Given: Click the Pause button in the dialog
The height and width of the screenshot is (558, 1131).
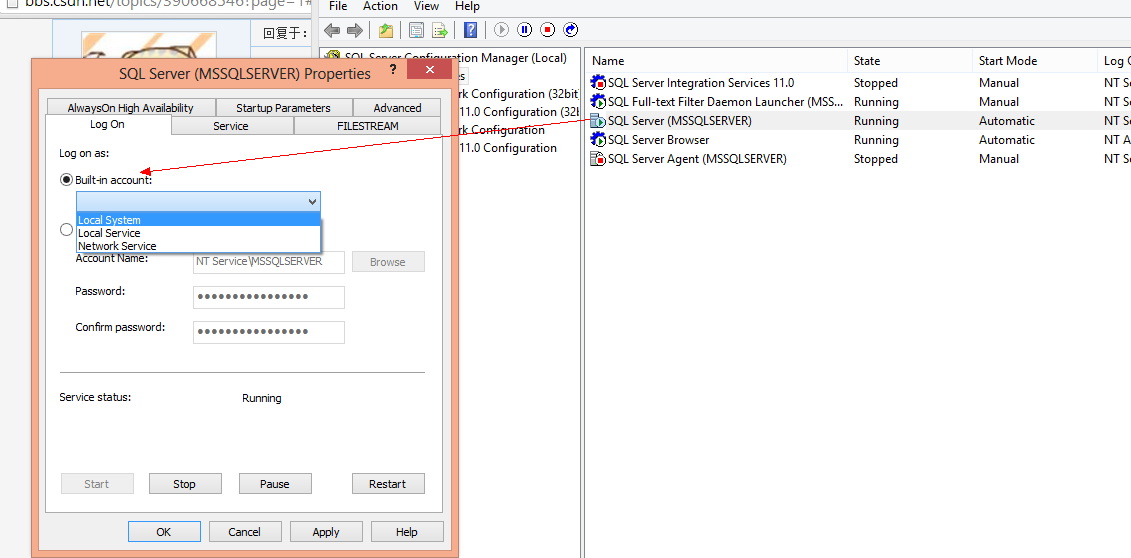Looking at the screenshot, I should coord(275,484).
